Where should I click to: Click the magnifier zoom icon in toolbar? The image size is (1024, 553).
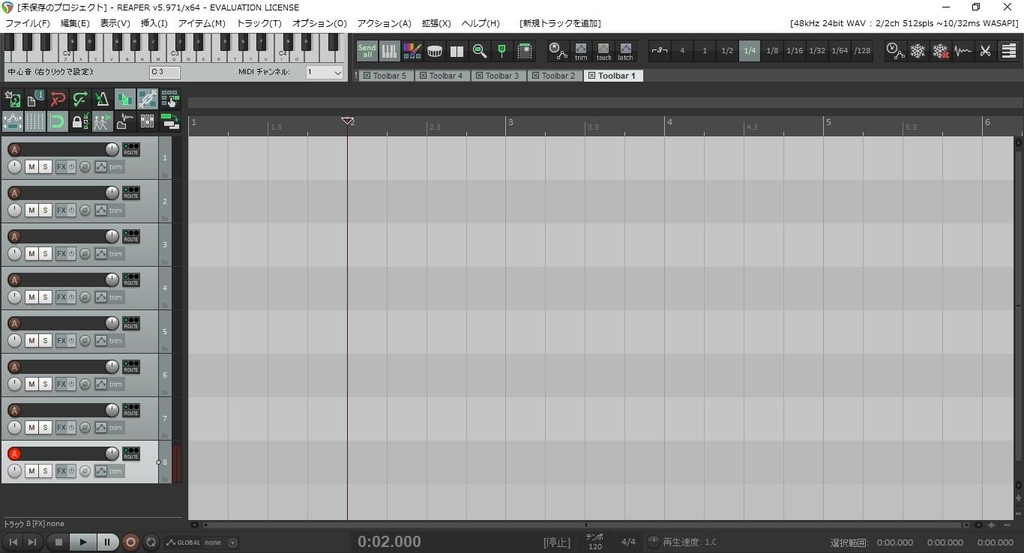click(479, 50)
